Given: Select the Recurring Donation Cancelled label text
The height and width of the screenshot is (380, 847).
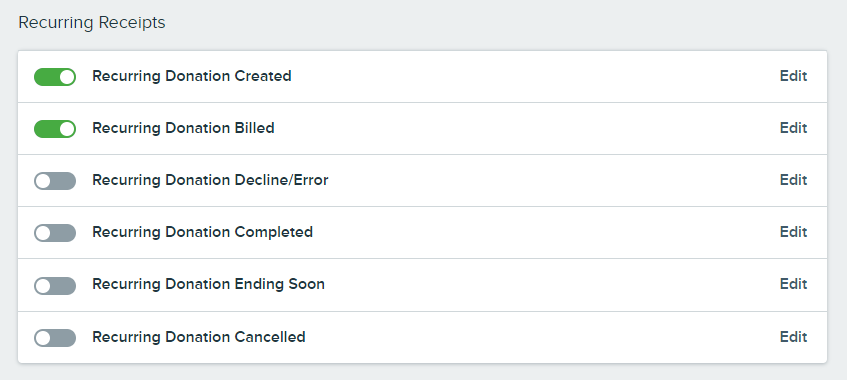Looking at the screenshot, I should [199, 337].
